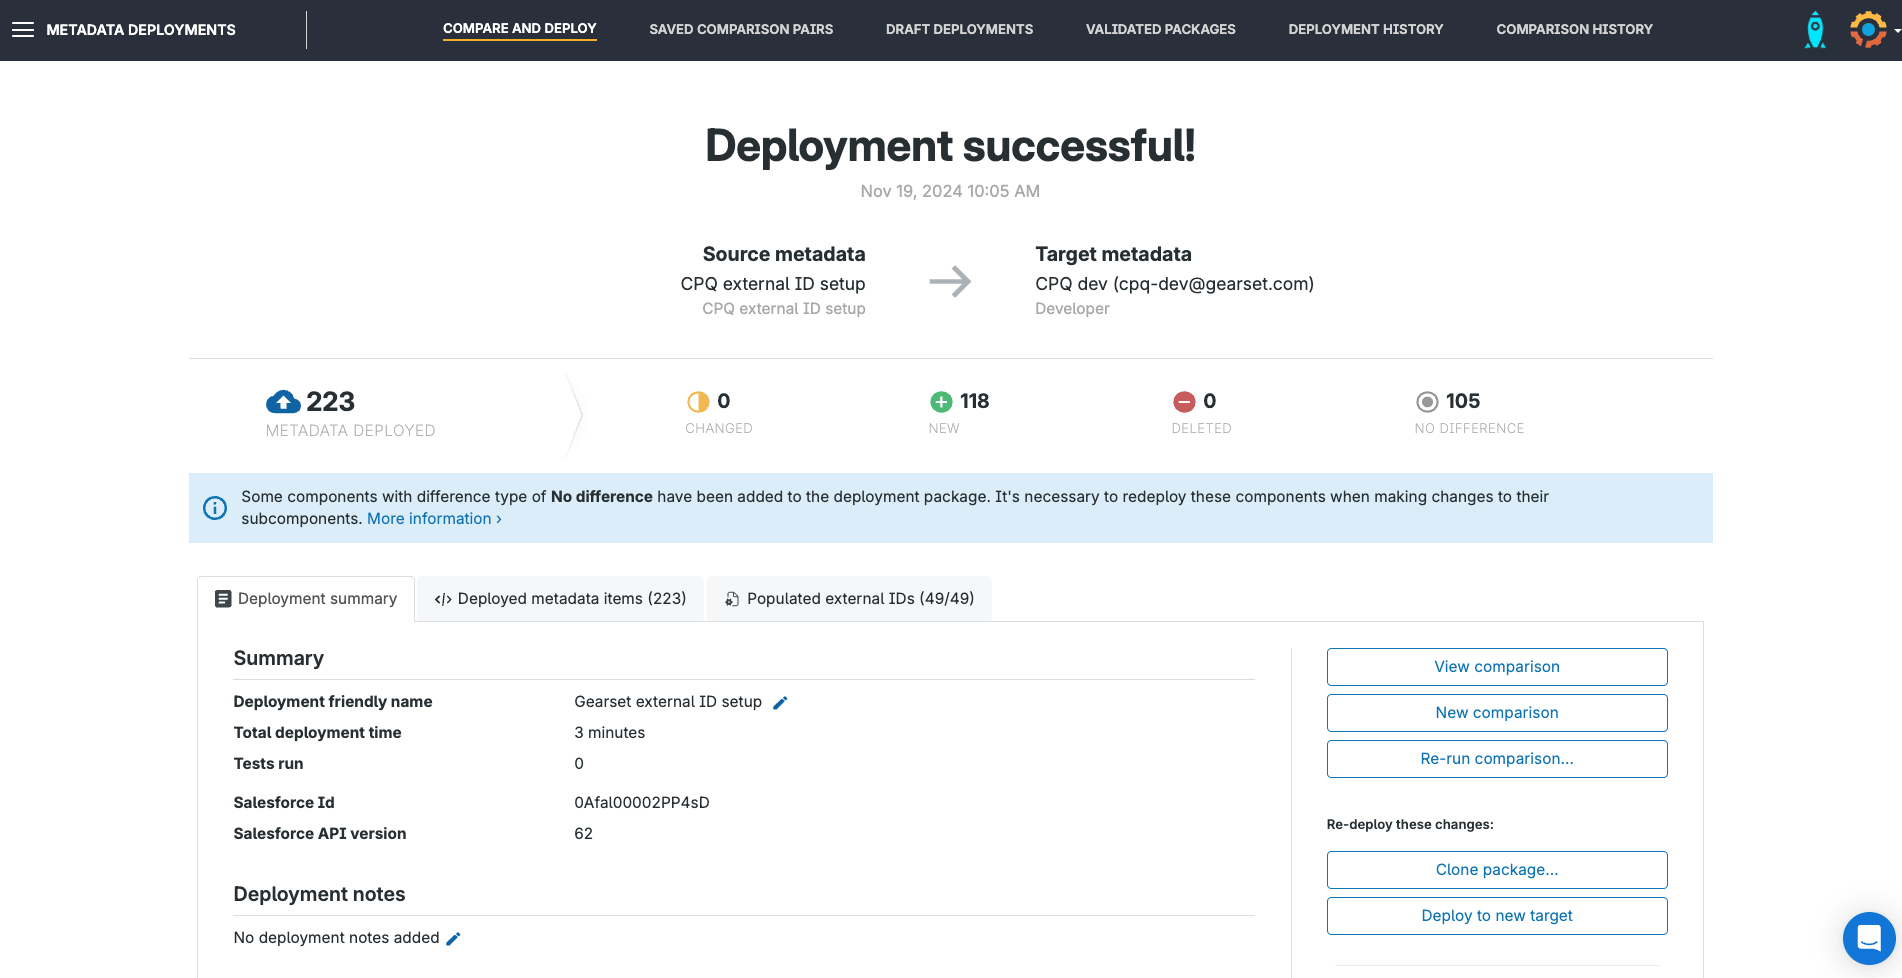Expand the account dropdown arrow
The width and height of the screenshot is (1902, 978).
[1896, 31]
